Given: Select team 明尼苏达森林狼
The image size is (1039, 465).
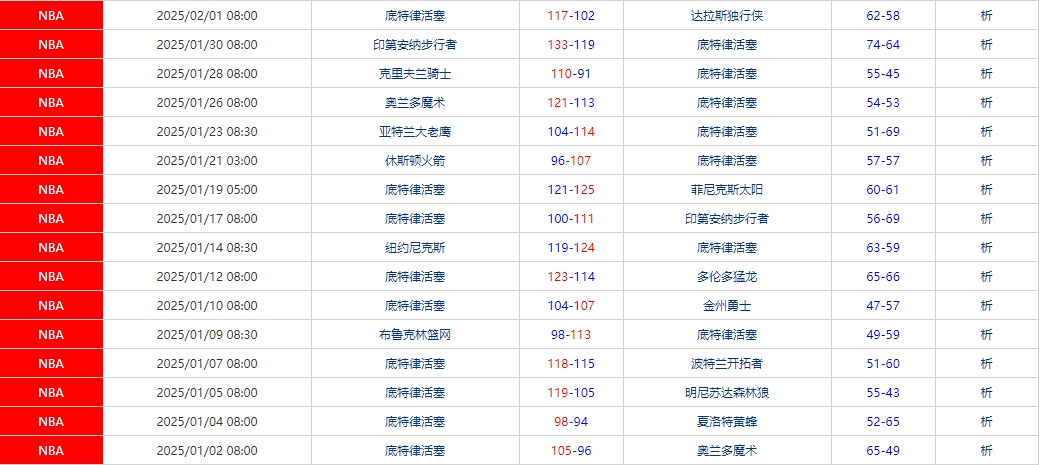Looking at the screenshot, I should (x=727, y=393).
